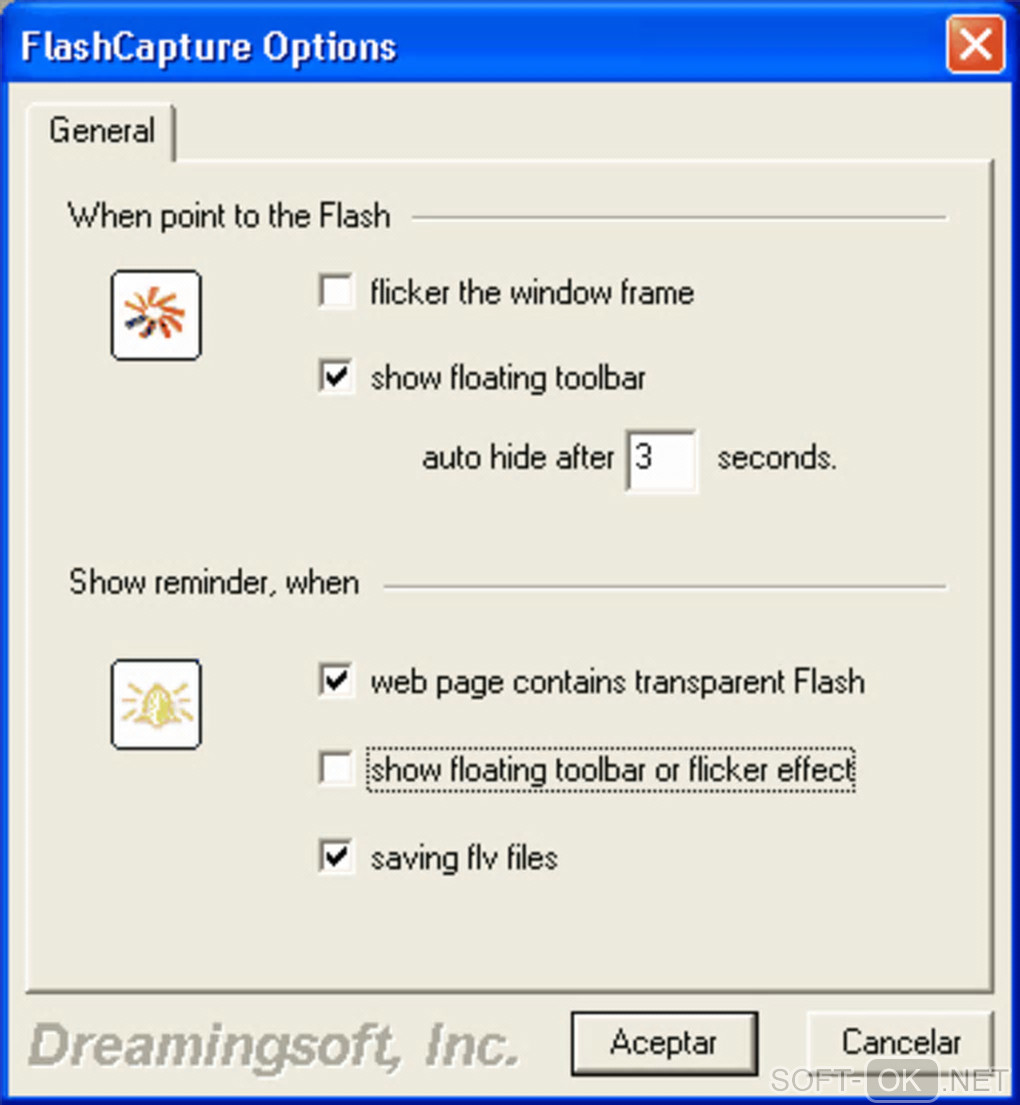Click the Cancelar button
This screenshot has height=1105, width=1020.
(x=900, y=1043)
